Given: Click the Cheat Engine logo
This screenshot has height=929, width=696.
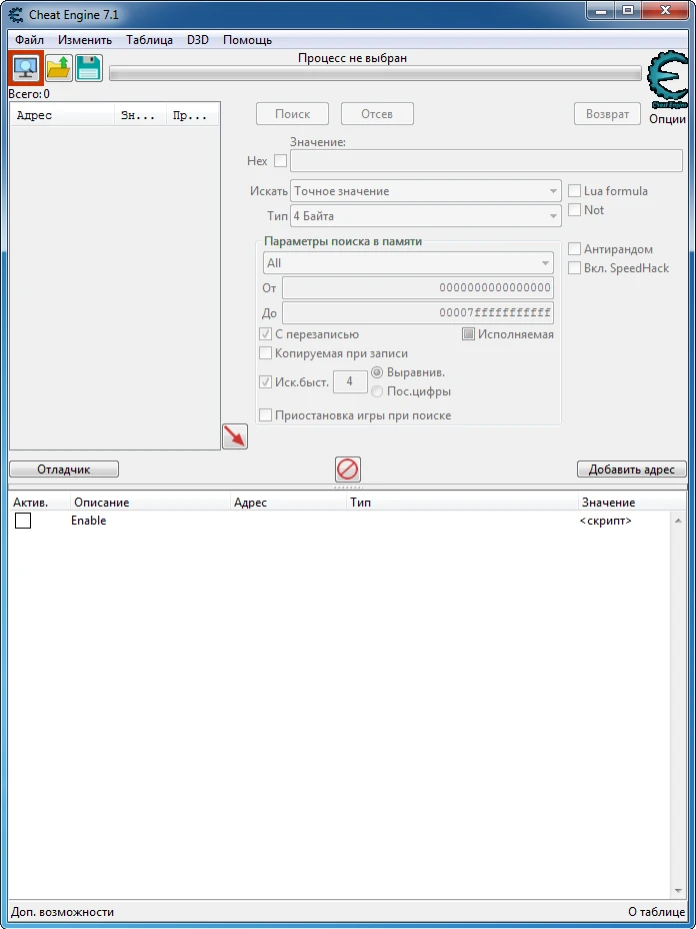Looking at the screenshot, I should [x=668, y=80].
